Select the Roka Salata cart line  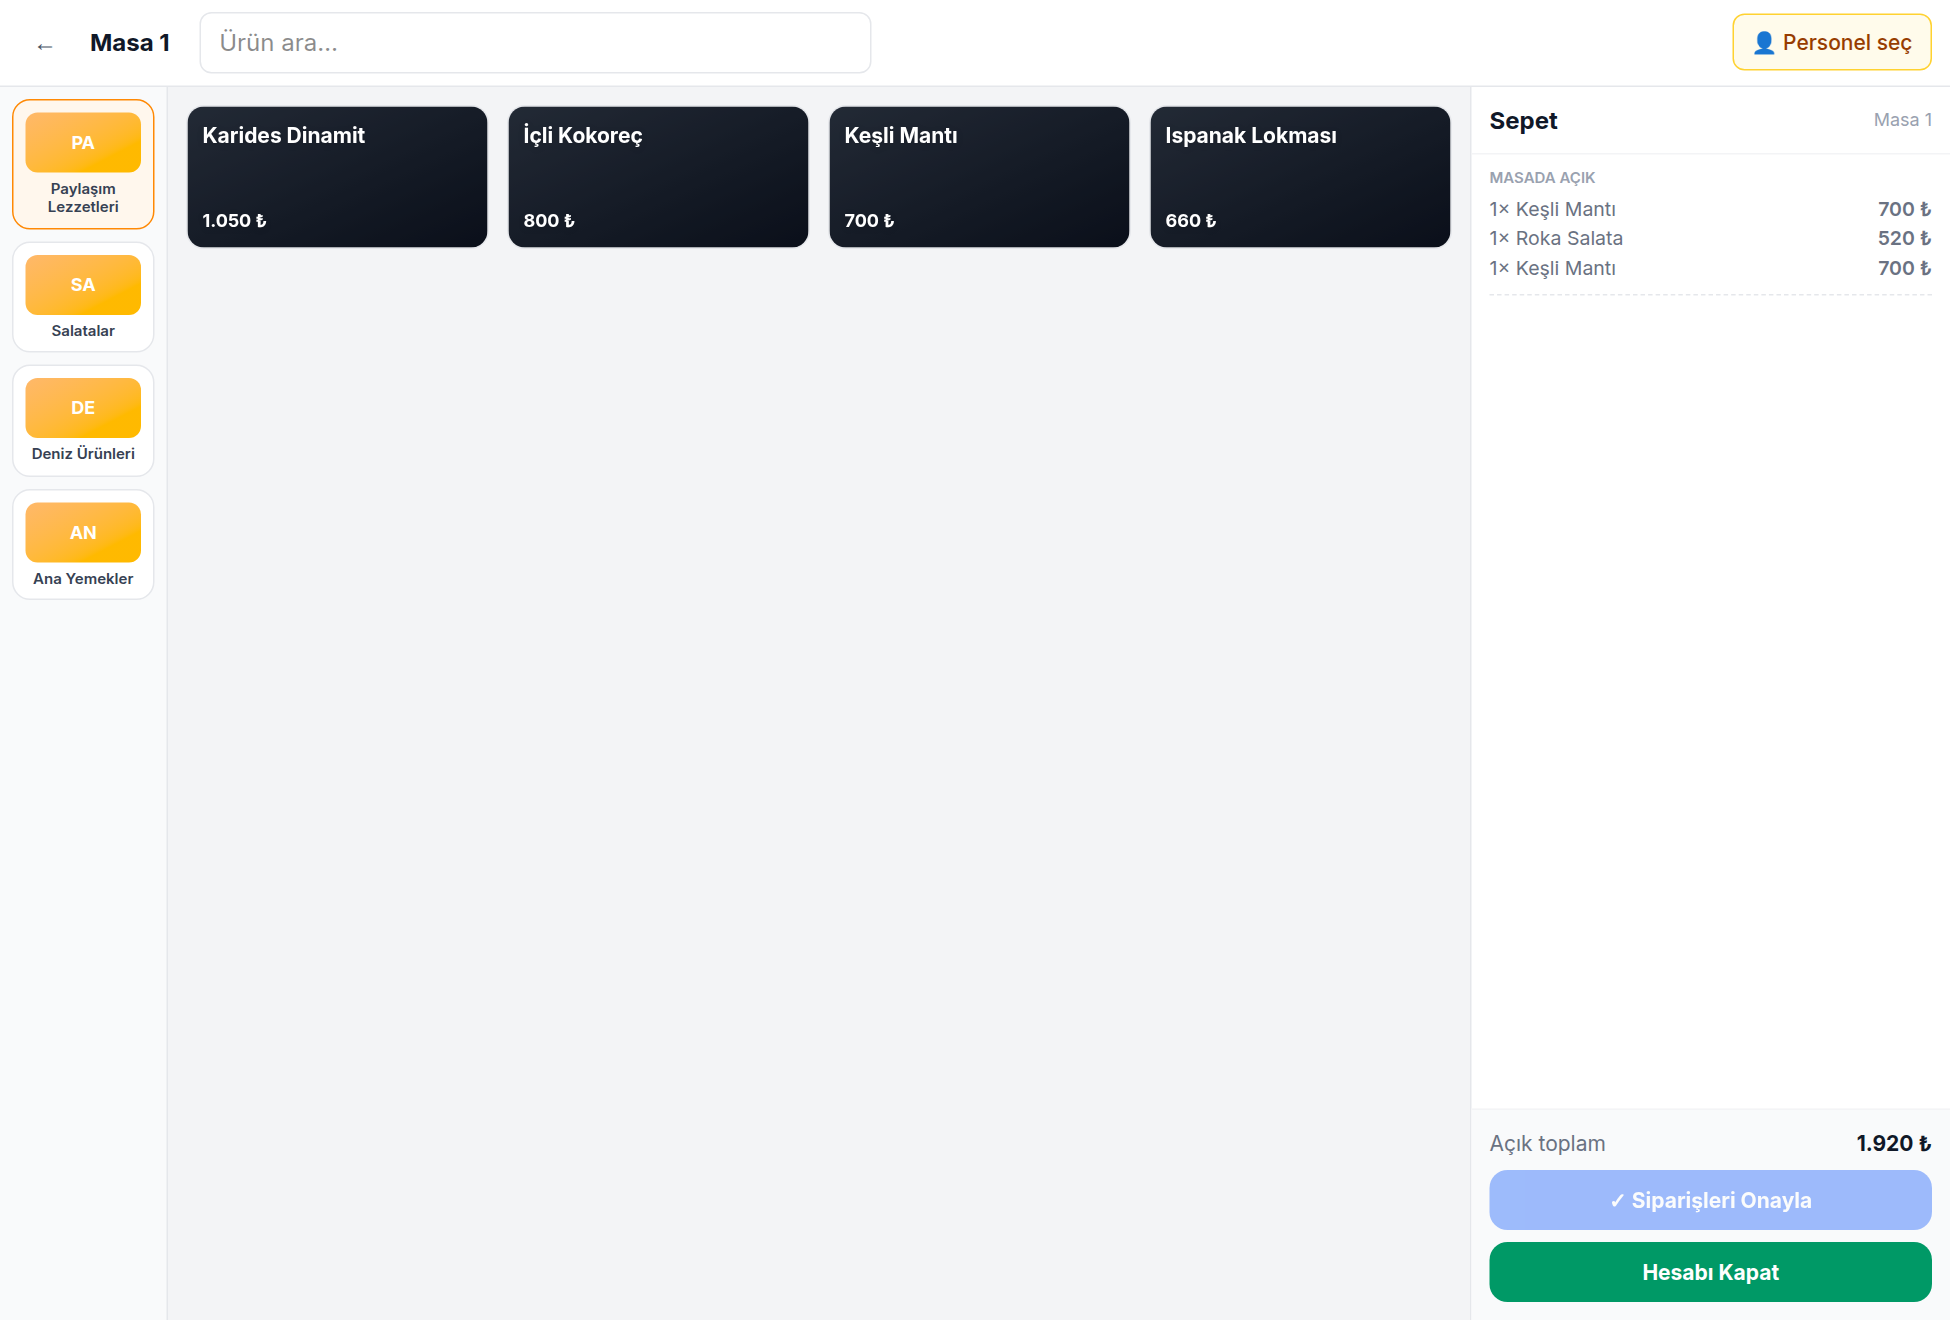pyautogui.click(x=1710, y=238)
